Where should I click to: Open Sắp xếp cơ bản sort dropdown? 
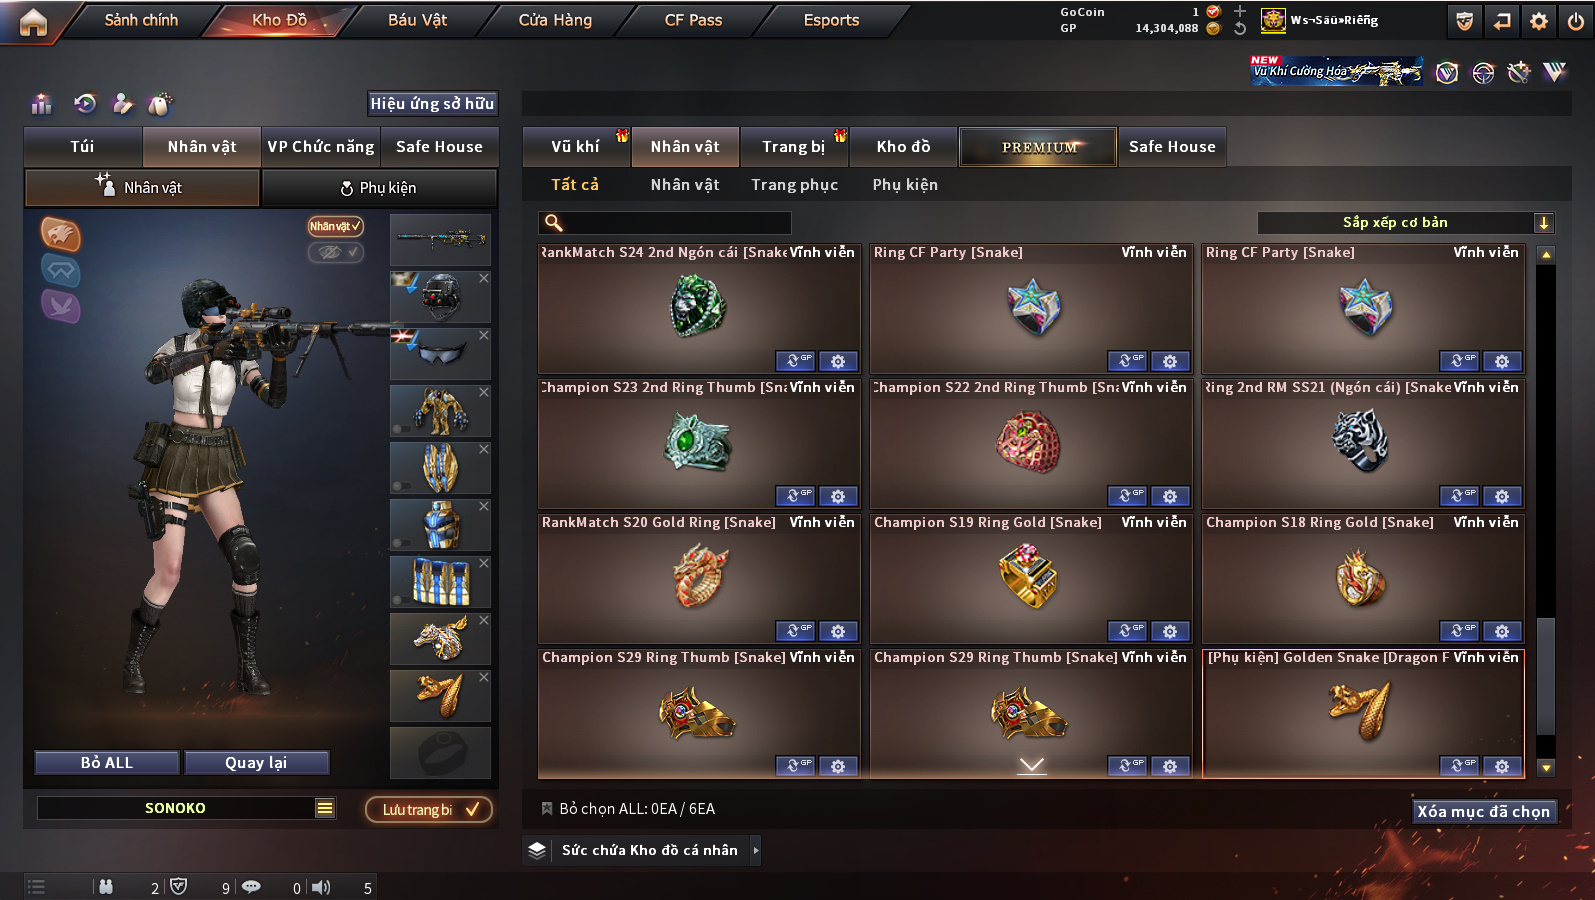1406,222
